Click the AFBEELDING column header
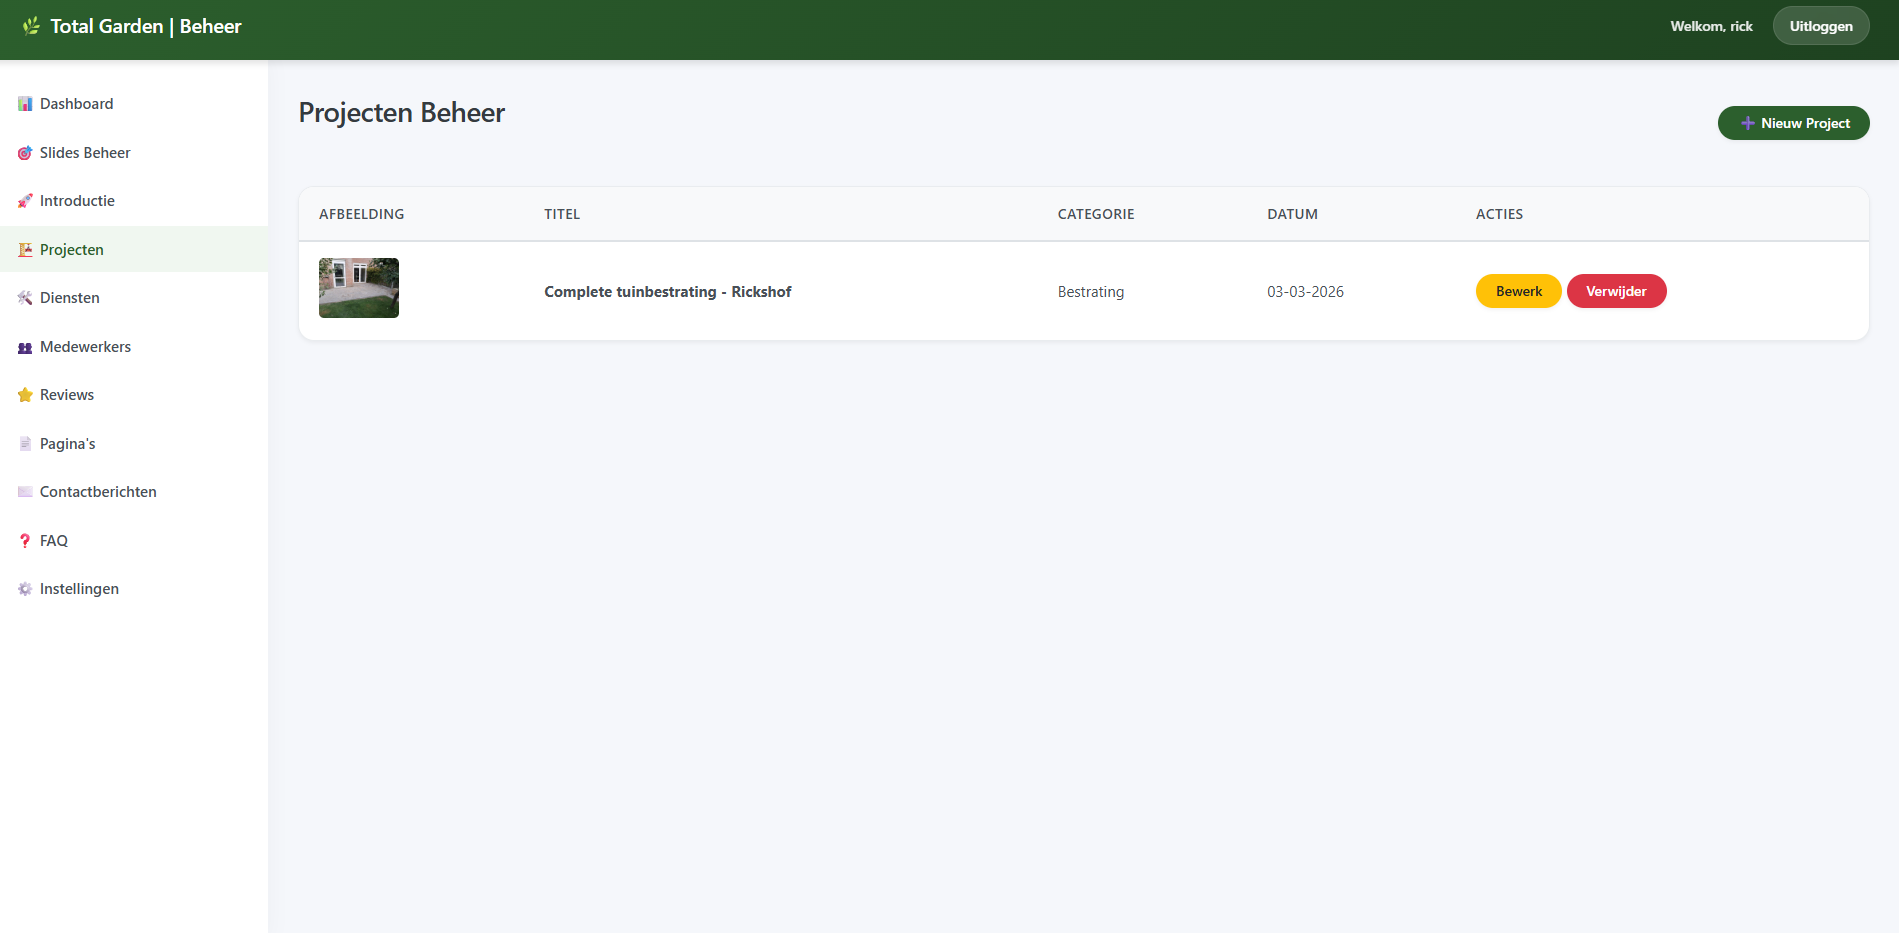The image size is (1899, 933). point(362,214)
